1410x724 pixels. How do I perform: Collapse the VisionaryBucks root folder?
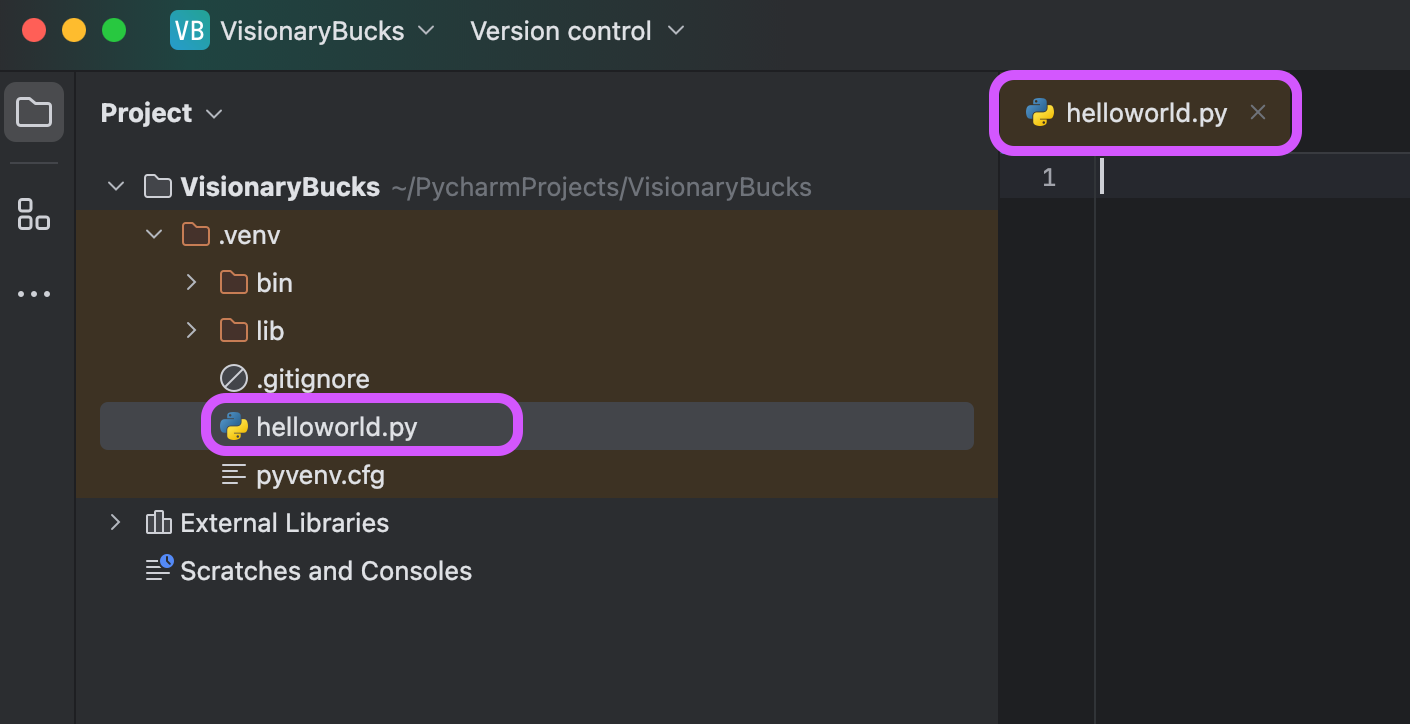click(x=116, y=187)
